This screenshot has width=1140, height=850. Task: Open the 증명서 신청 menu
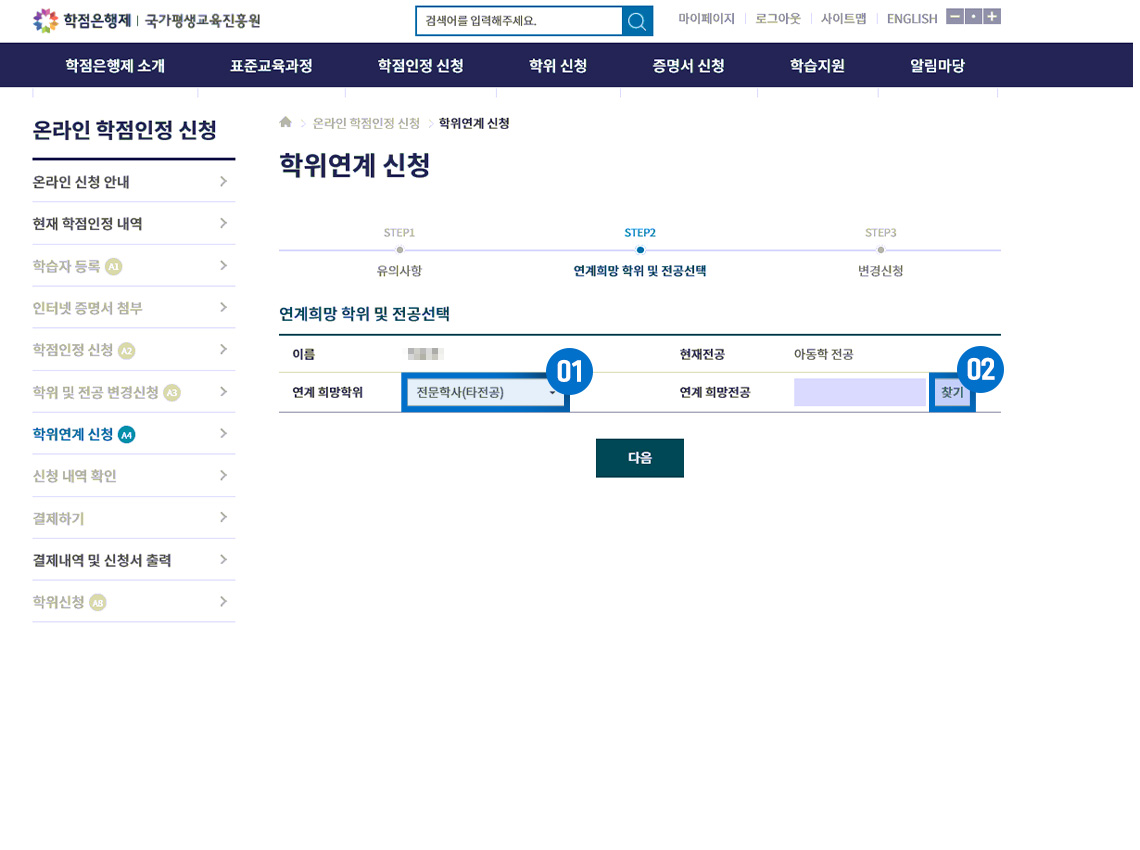click(x=688, y=66)
